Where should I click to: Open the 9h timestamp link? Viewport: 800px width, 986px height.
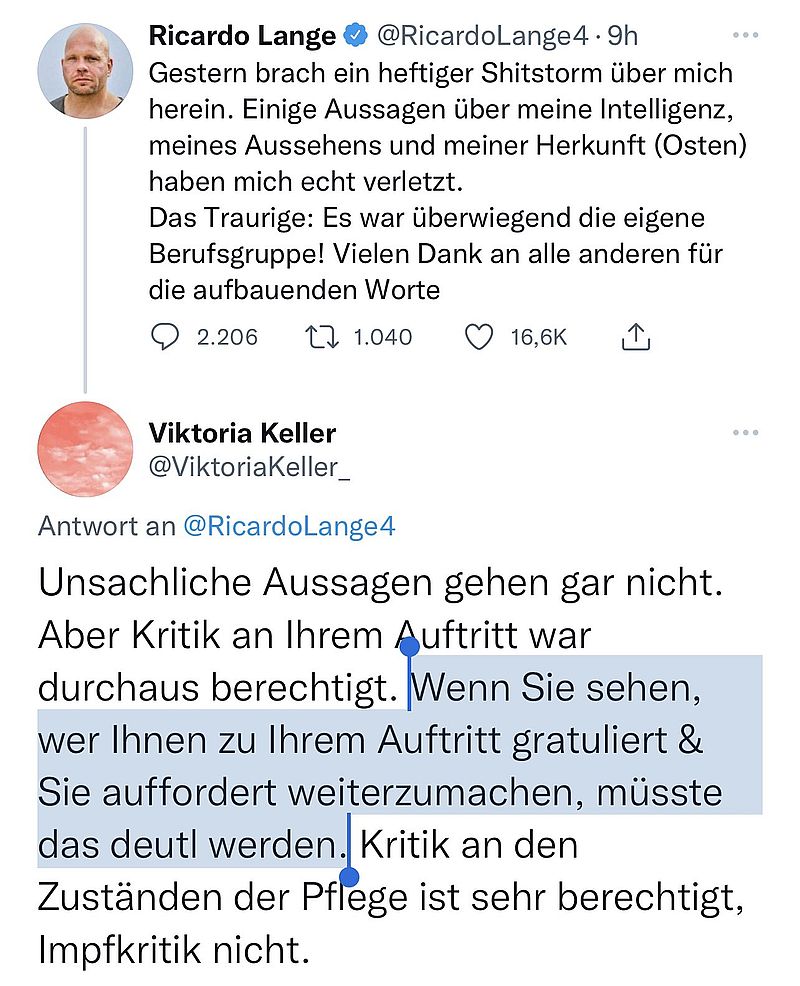tap(623, 37)
